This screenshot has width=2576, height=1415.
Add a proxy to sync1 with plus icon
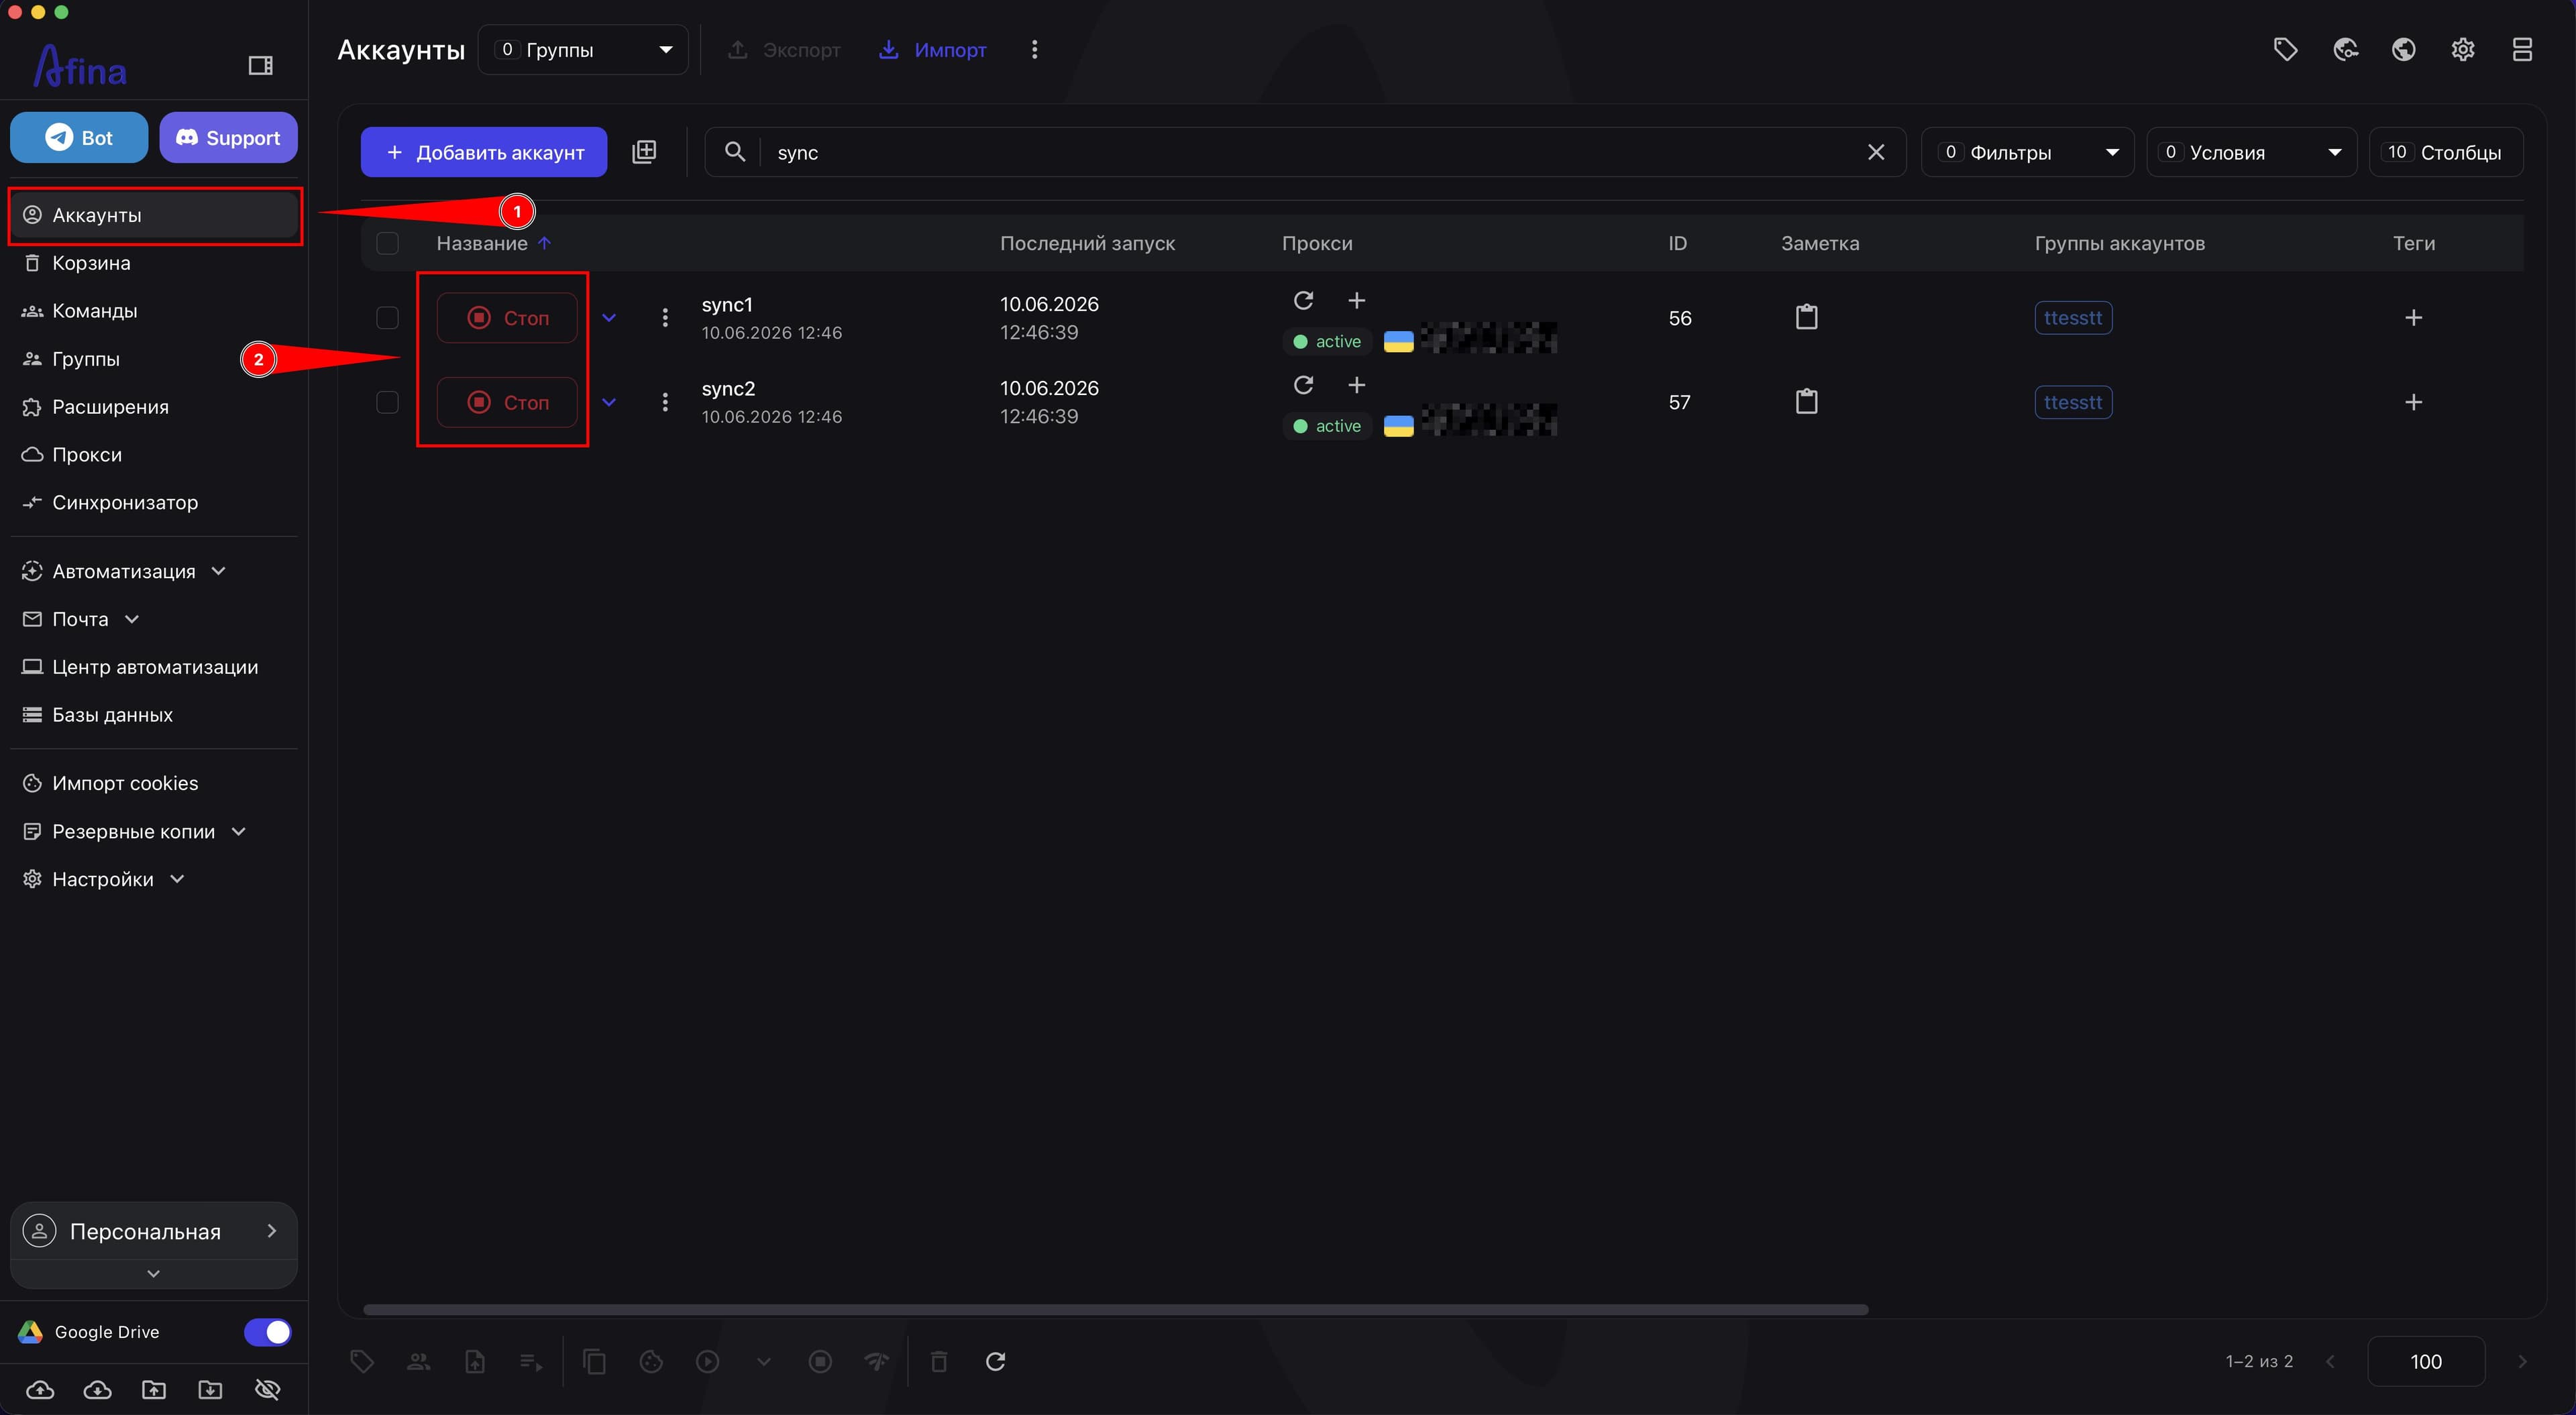click(1356, 301)
